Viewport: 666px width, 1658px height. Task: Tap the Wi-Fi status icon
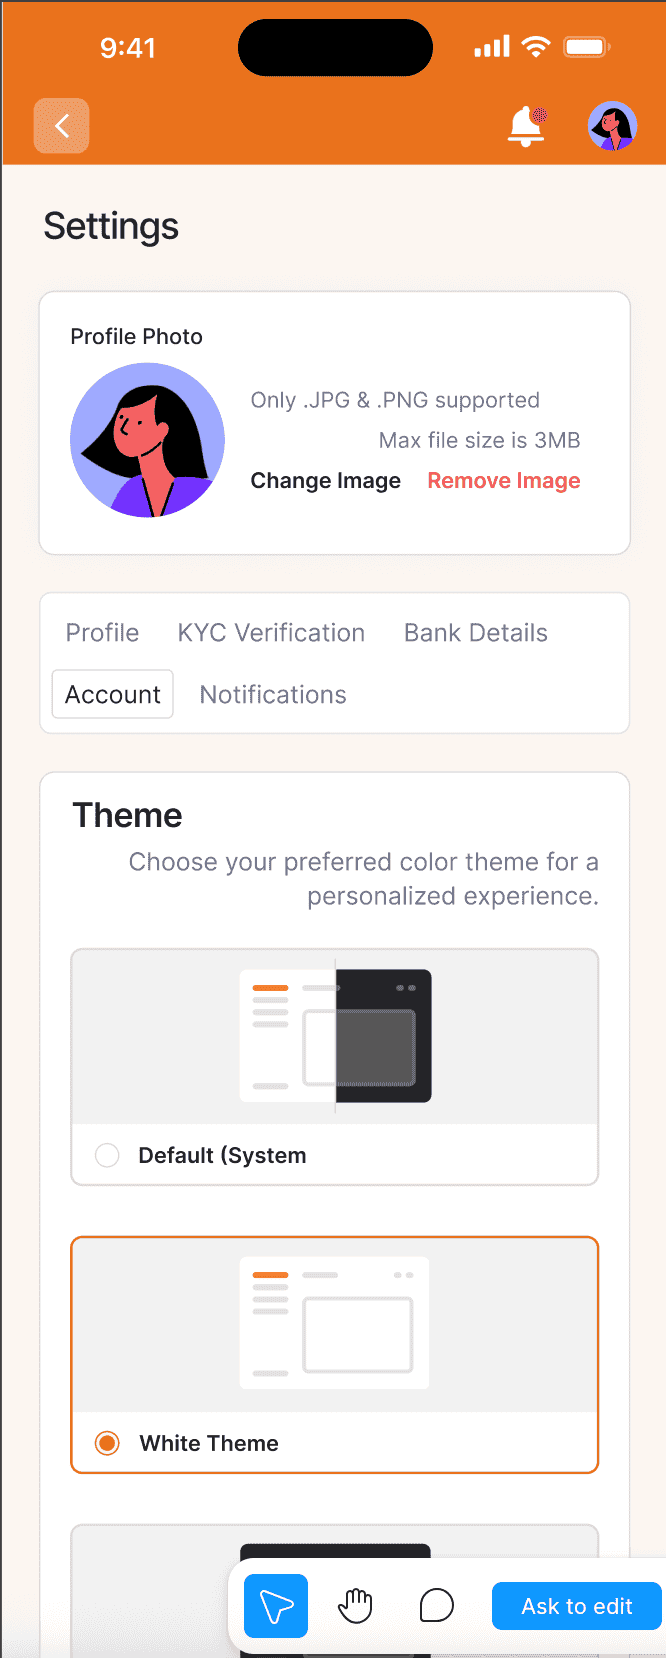point(537,47)
